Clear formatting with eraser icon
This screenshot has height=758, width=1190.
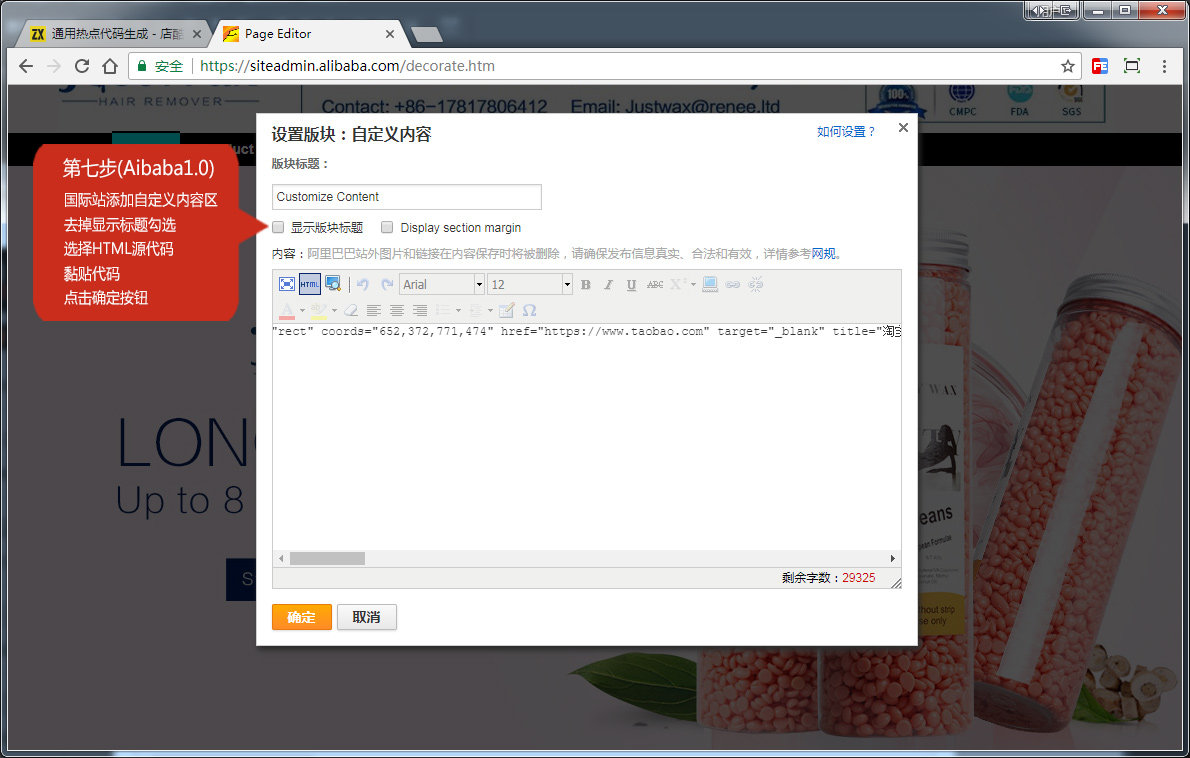click(351, 310)
